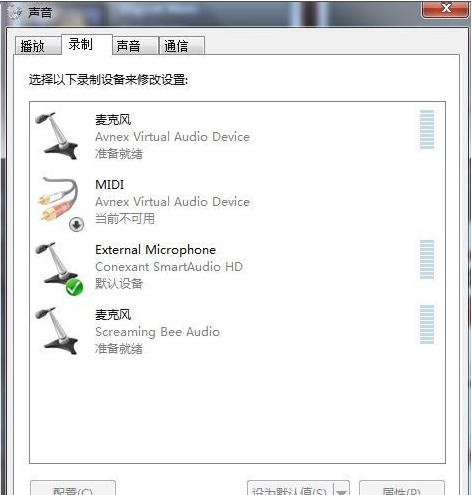Screen dimensions: 472x495
Task: Click the MIDI unavailable down-arrow badge
Action: [x=76, y=224]
